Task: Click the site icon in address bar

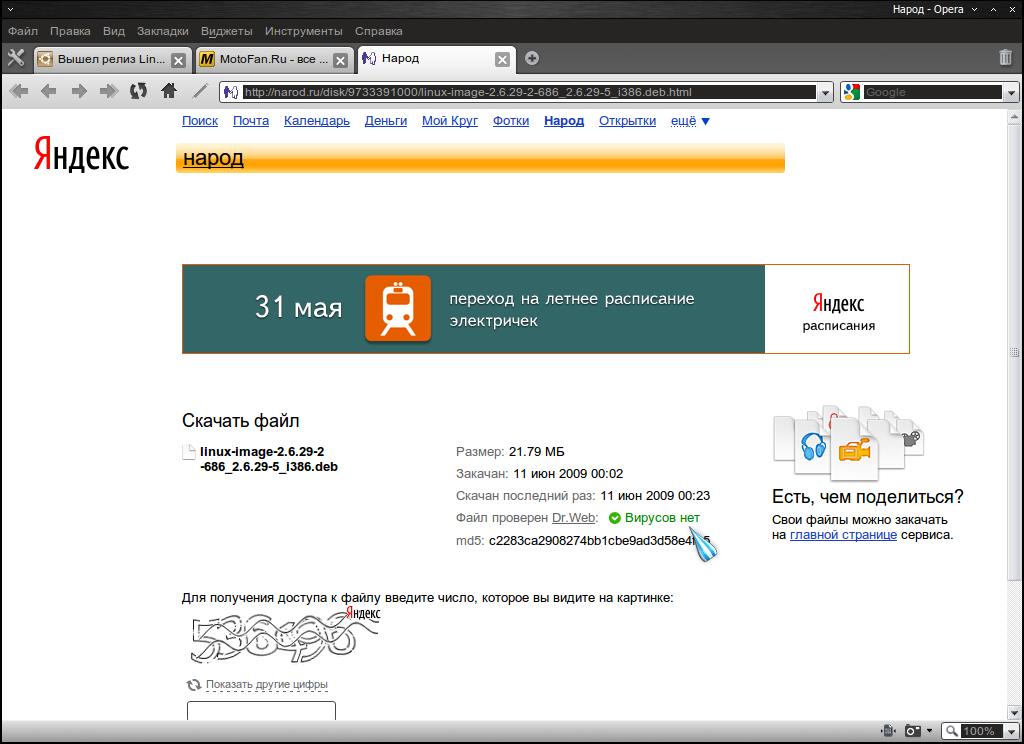Action: click(x=231, y=92)
